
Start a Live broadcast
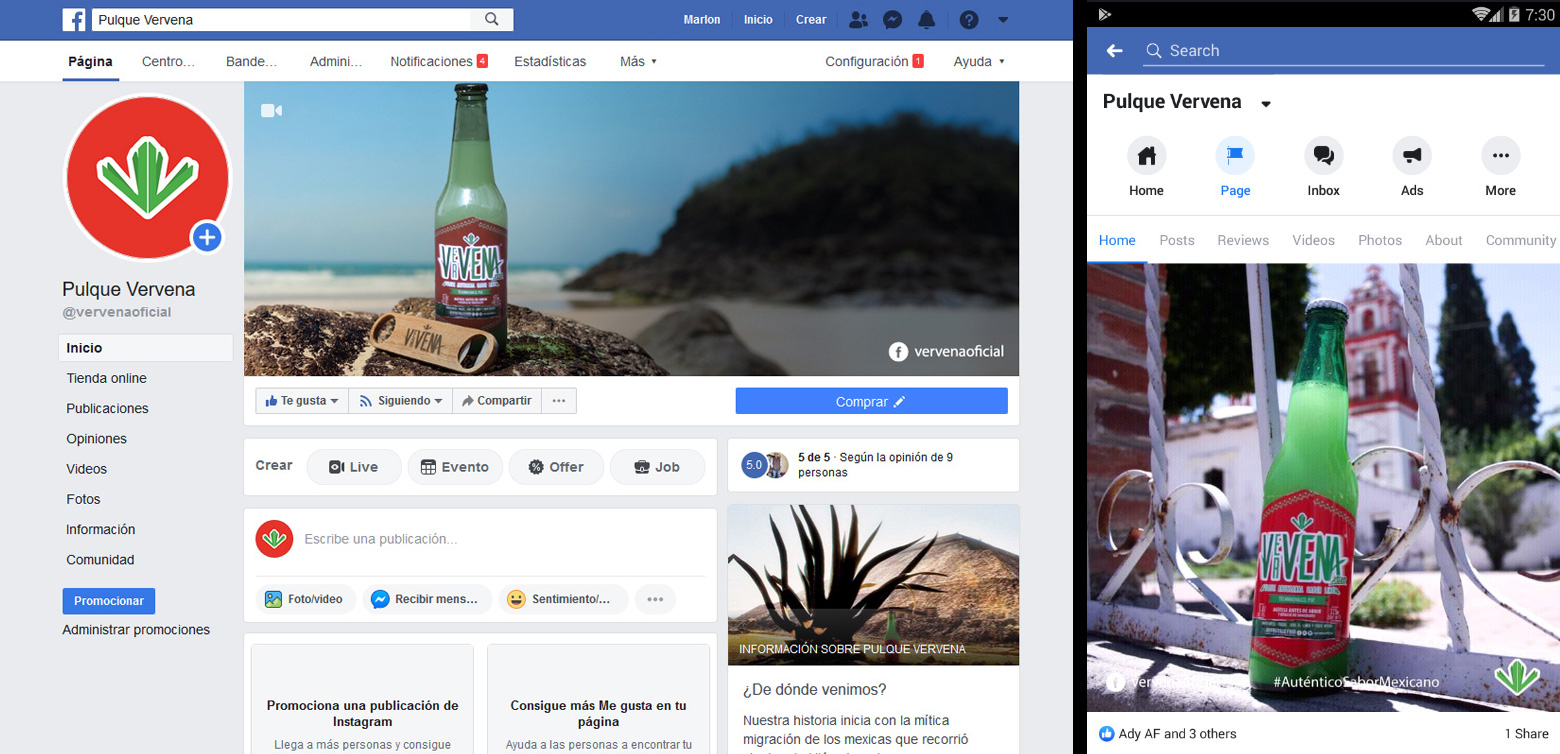(x=354, y=466)
